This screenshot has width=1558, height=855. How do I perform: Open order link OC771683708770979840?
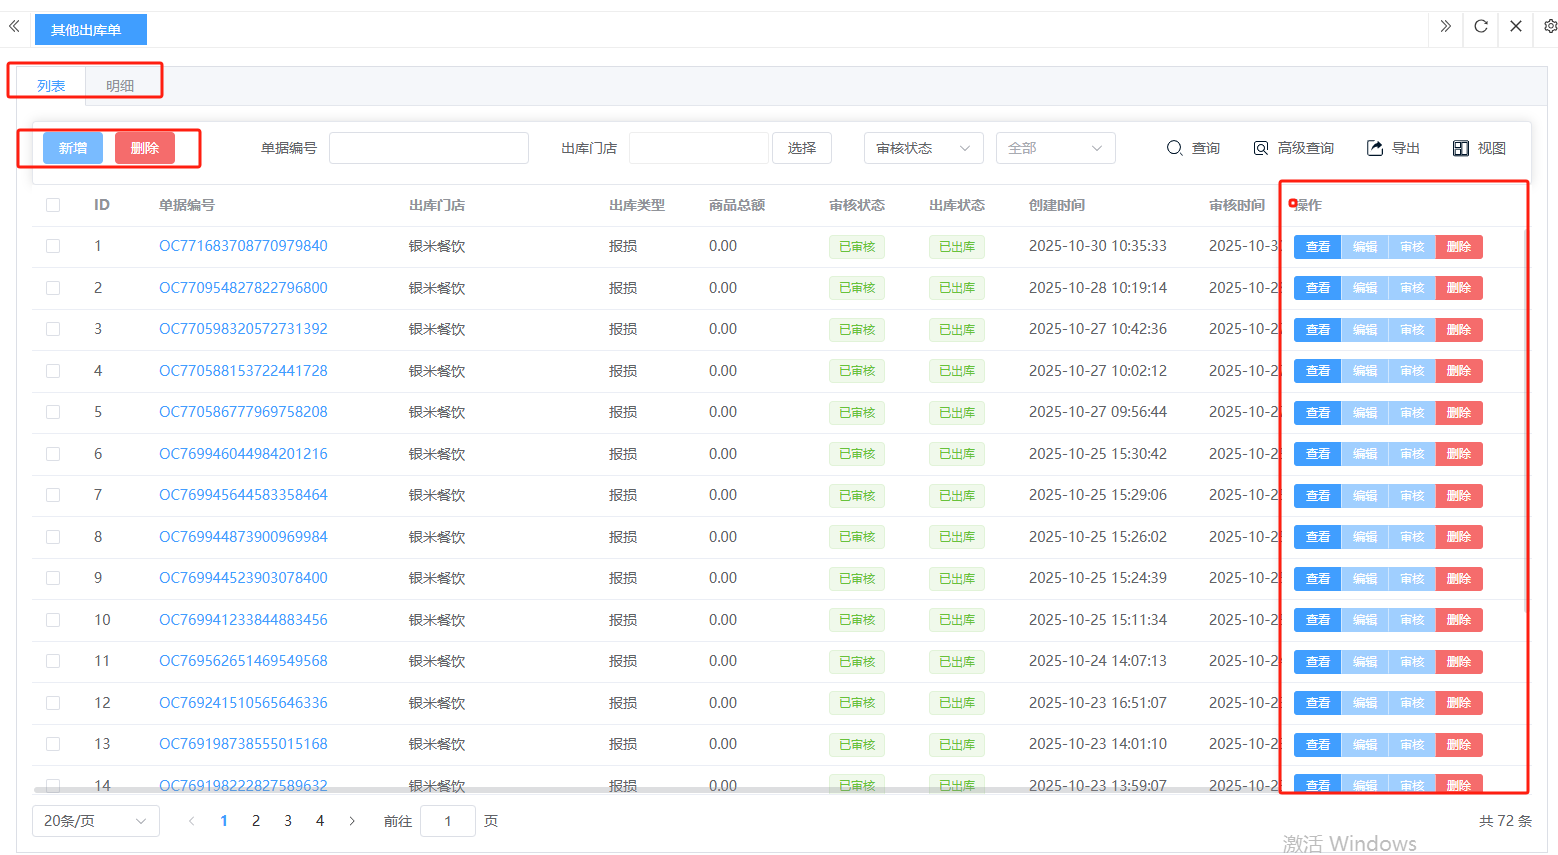(x=243, y=246)
